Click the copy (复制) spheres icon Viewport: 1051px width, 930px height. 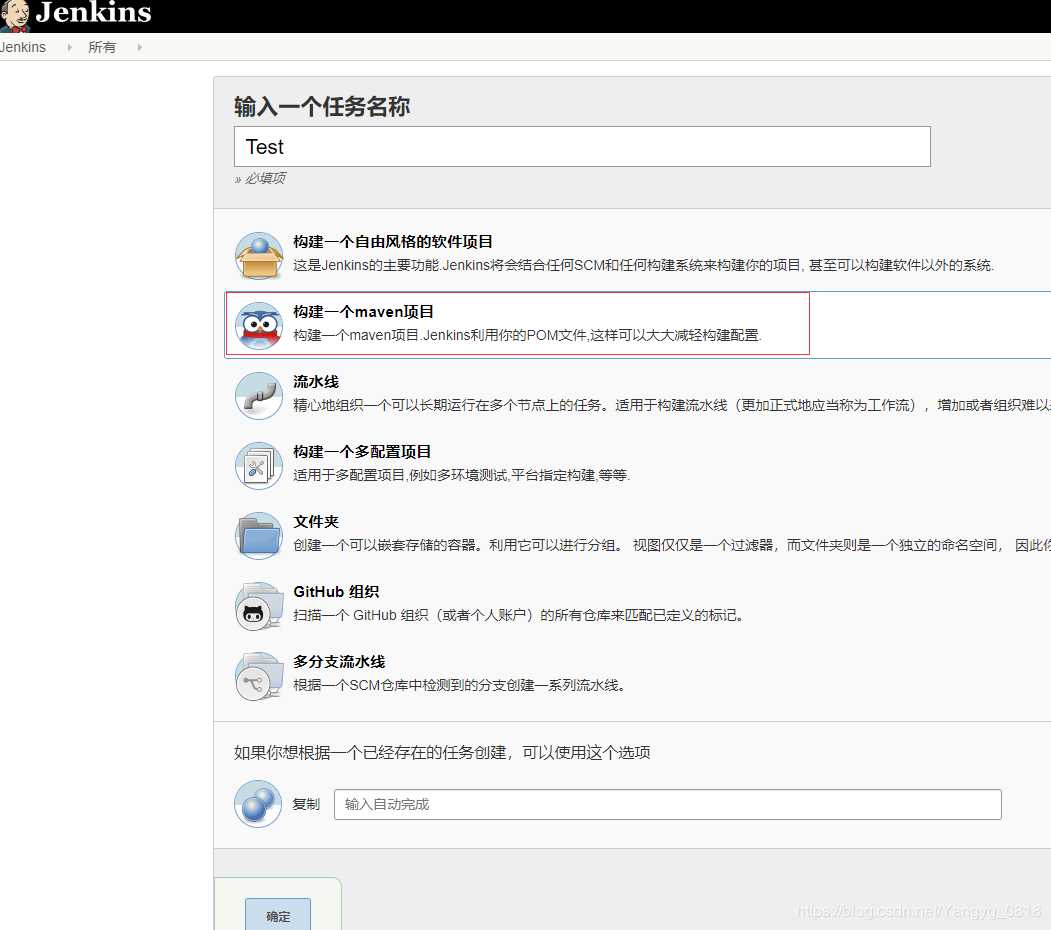coord(258,803)
